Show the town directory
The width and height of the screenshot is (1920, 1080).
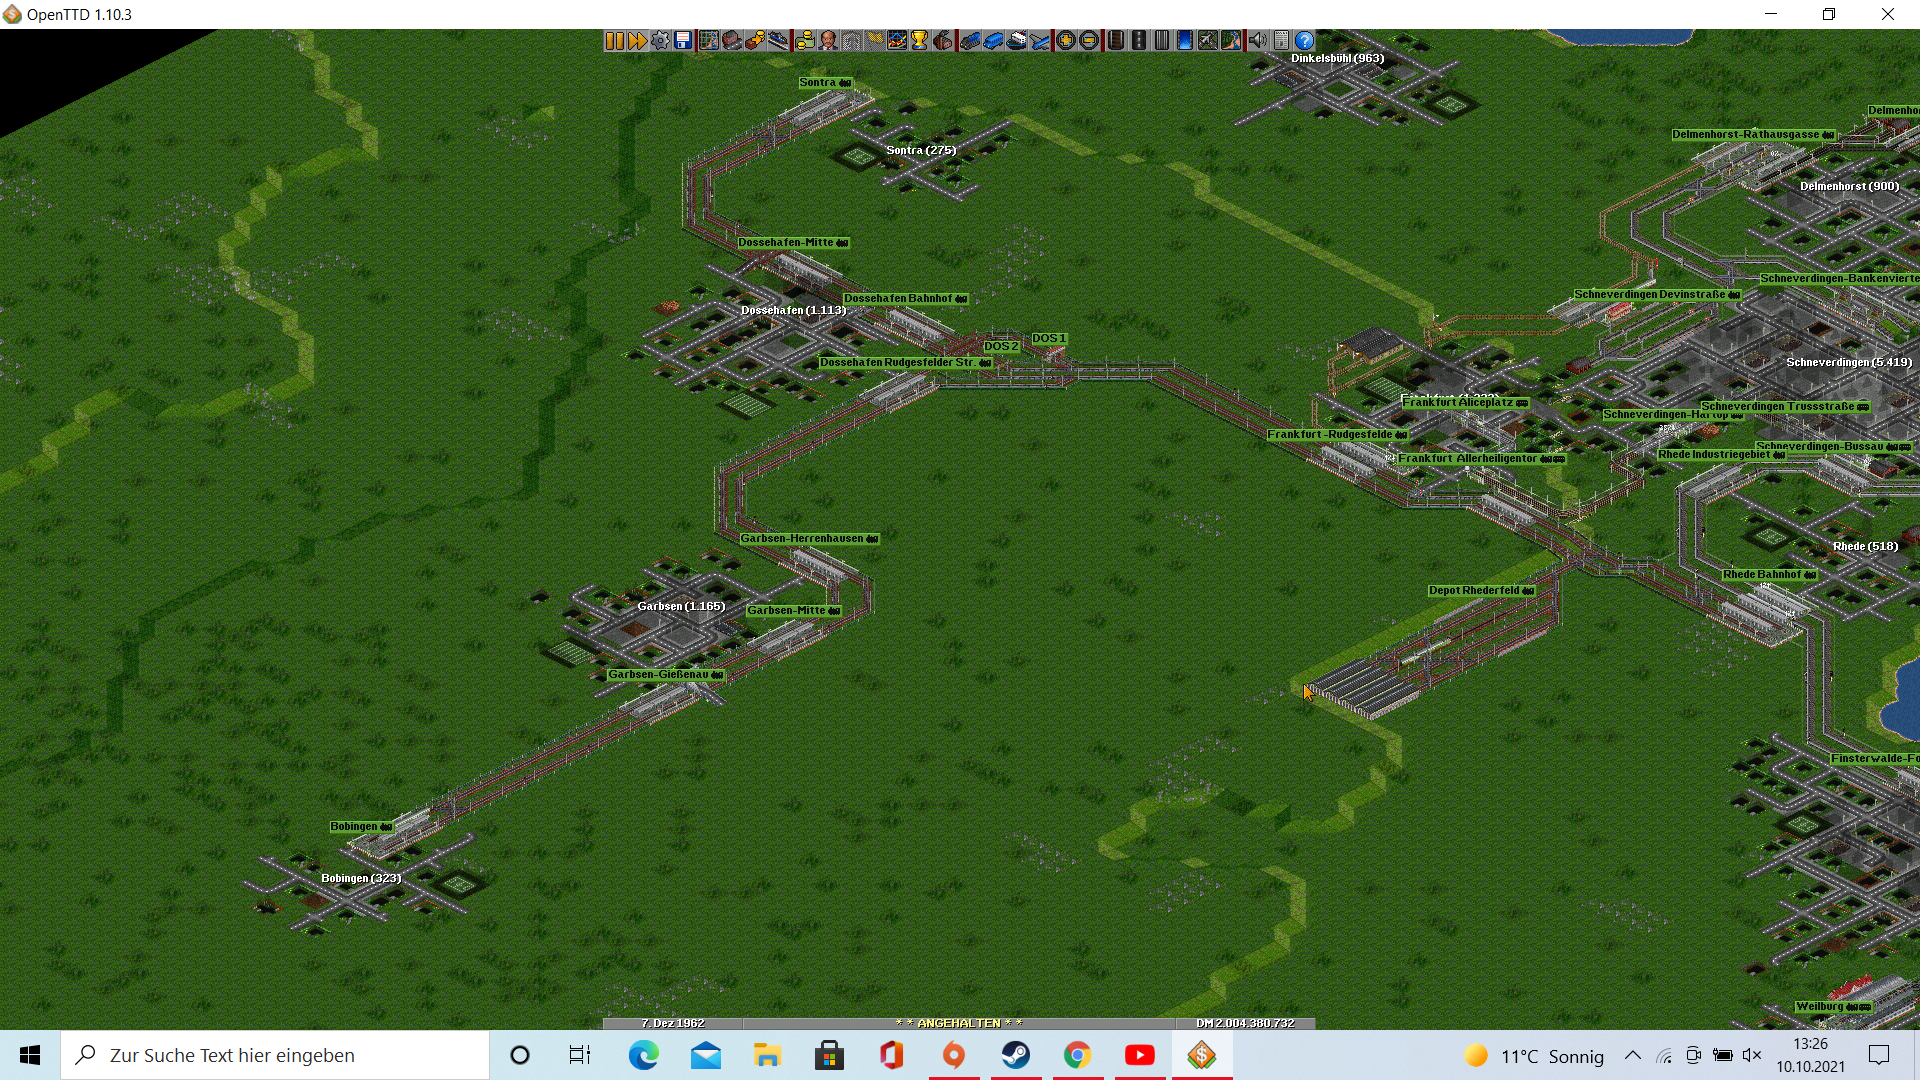[x=732, y=41]
